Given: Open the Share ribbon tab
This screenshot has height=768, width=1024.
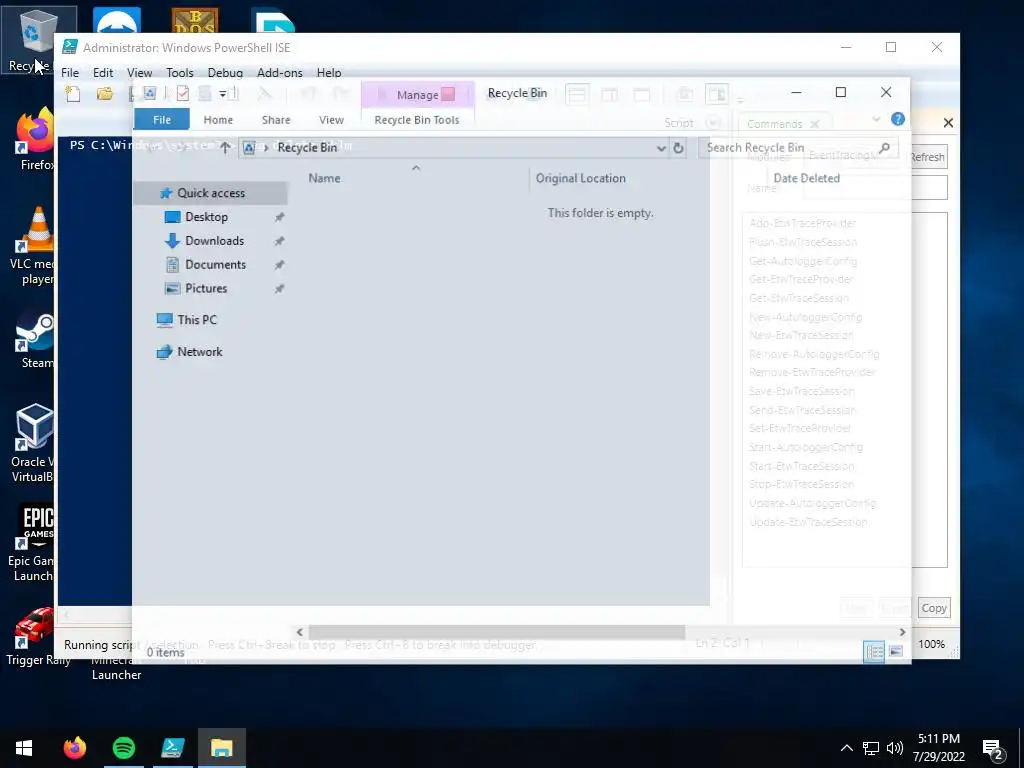Looking at the screenshot, I should coord(276,120).
